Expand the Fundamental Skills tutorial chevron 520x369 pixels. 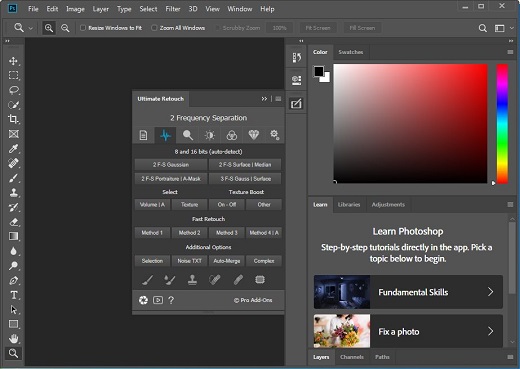(x=490, y=292)
